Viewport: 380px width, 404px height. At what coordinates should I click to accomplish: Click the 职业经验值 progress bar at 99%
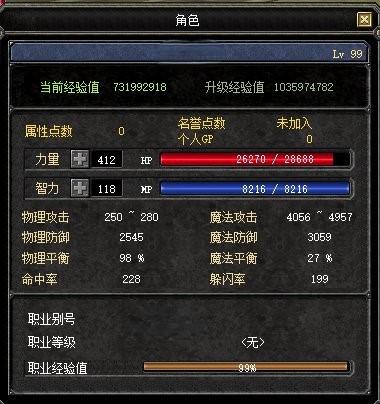point(247,367)
